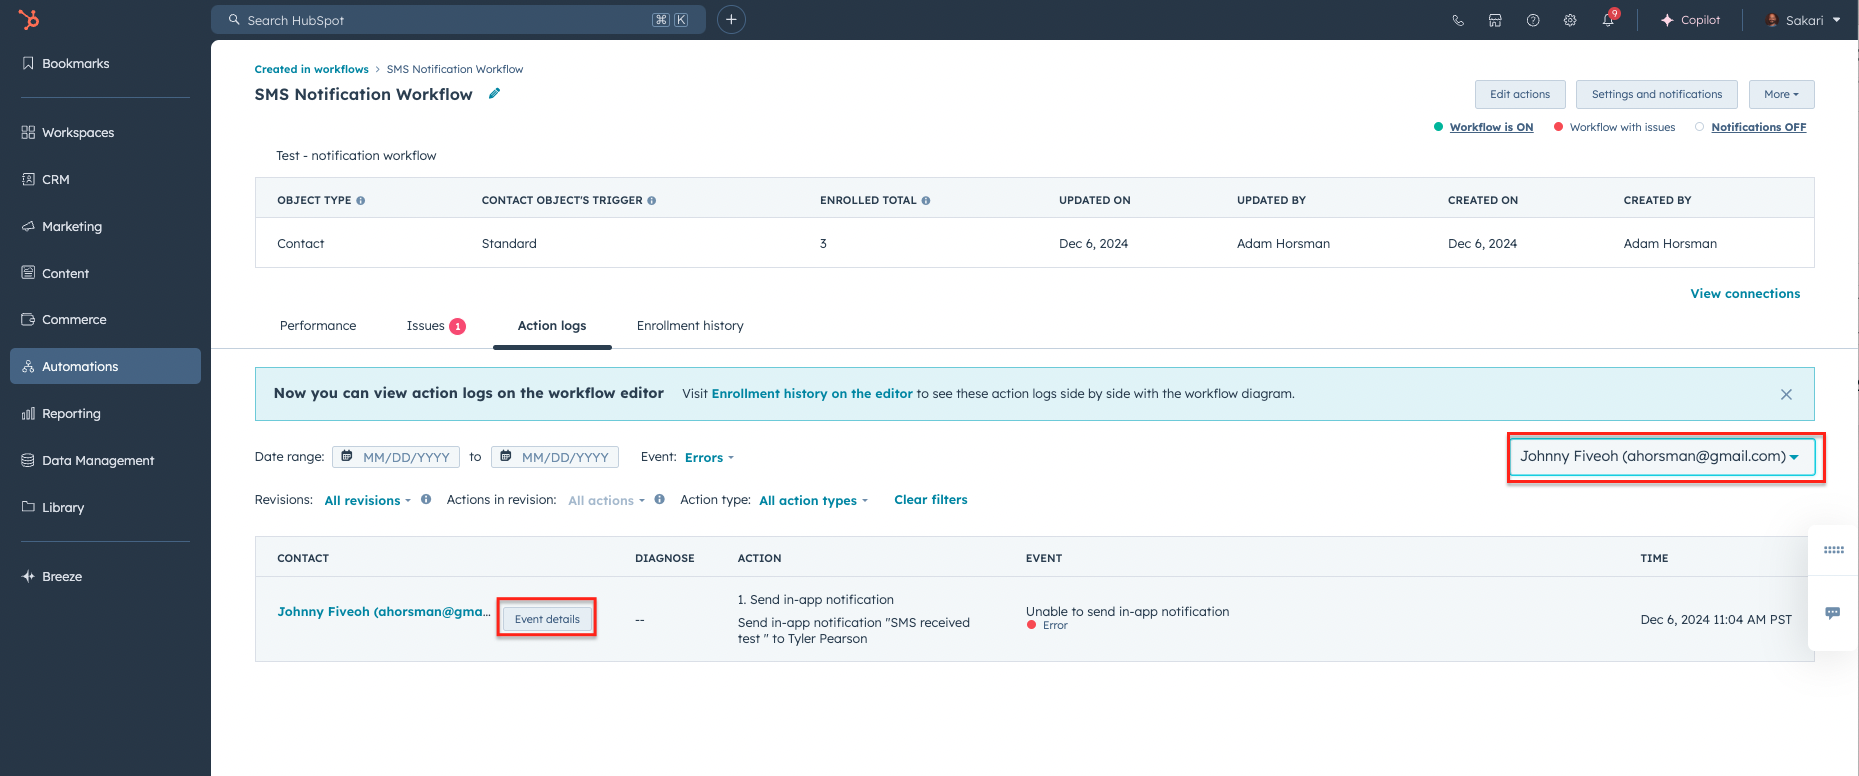This screenshot has height=776, width=1859.
Task: Click the Event details button
Action: point(547,619)
